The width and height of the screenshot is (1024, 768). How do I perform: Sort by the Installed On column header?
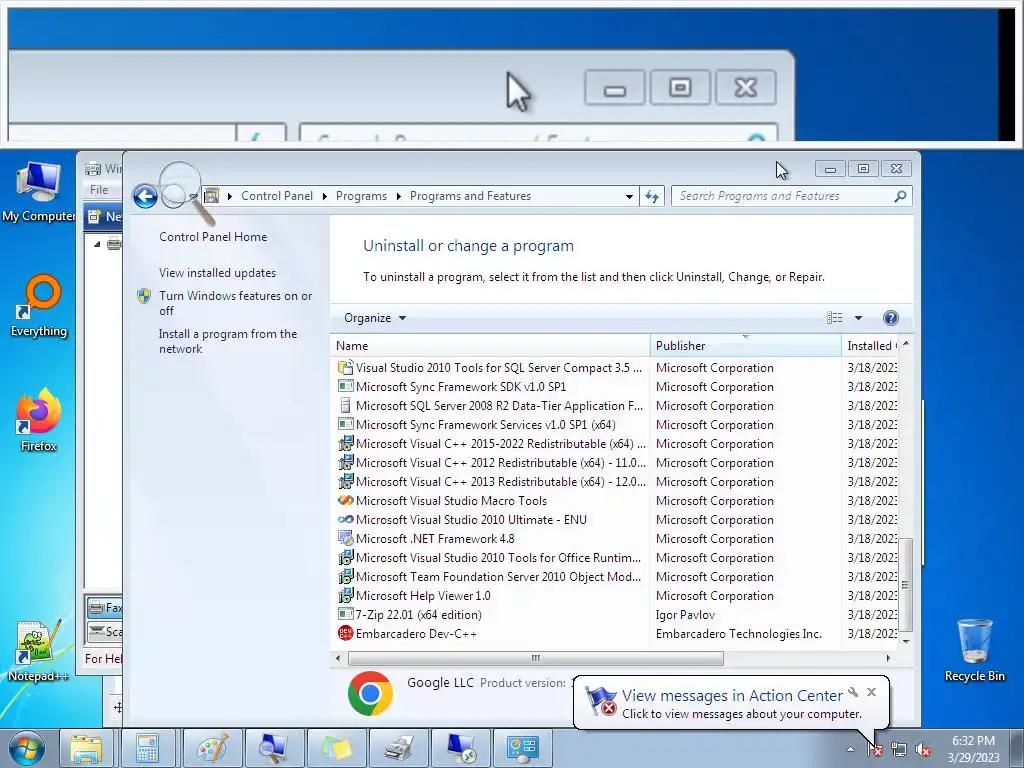click(x=872, y=346)
